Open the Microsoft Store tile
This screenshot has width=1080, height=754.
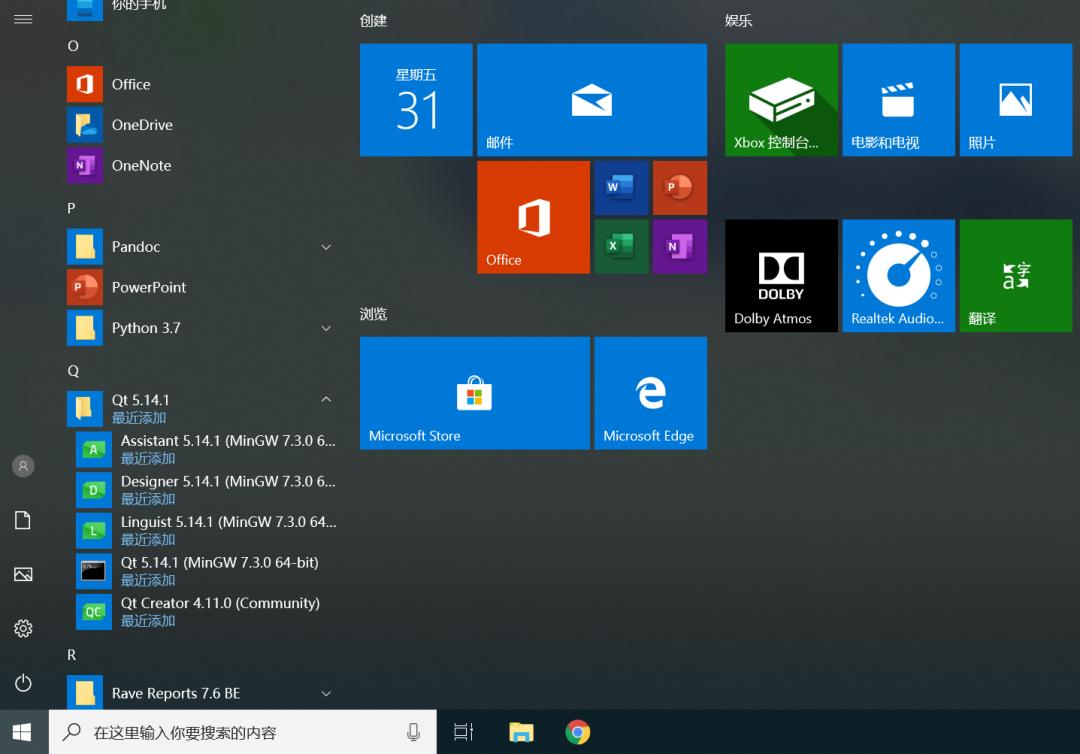(474, 392)
